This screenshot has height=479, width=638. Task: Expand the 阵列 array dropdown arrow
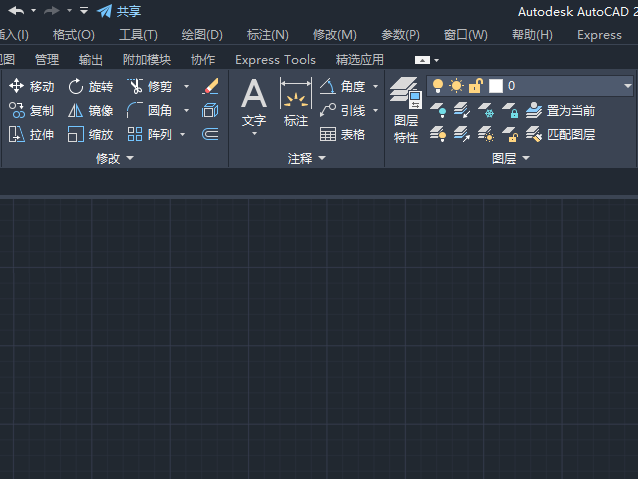click(182, 134)
